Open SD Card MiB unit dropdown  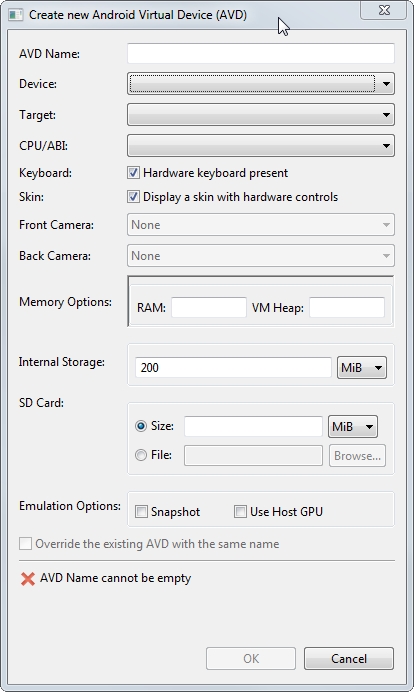point(353,427)
